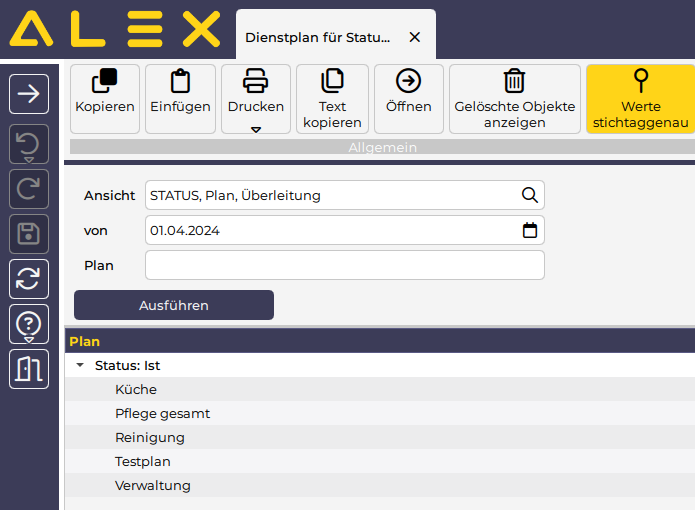Click the refresh icon in sidebar

coord(29,279)
